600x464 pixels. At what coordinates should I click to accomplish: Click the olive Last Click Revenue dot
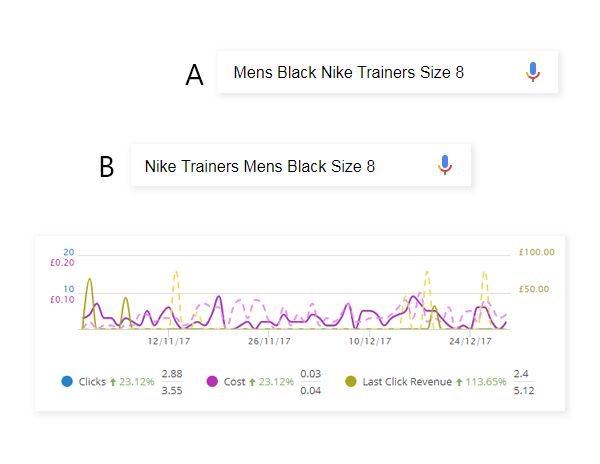pos(351,381)
